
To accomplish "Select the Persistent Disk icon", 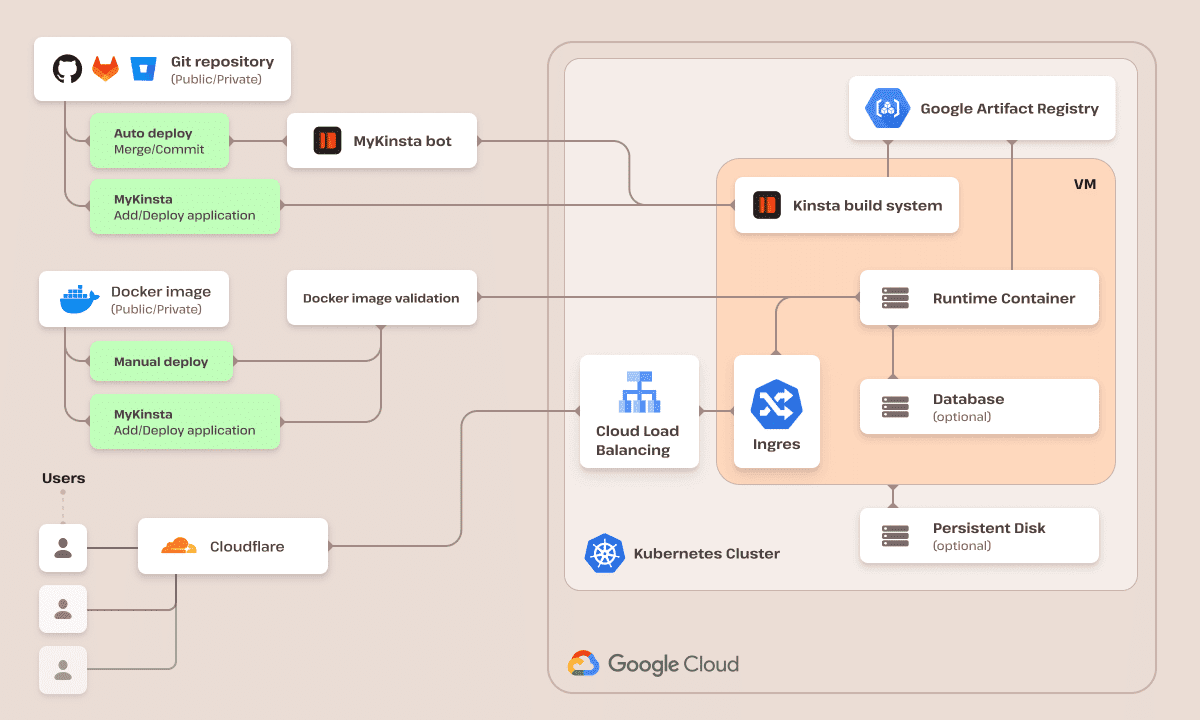I will 897,535.
